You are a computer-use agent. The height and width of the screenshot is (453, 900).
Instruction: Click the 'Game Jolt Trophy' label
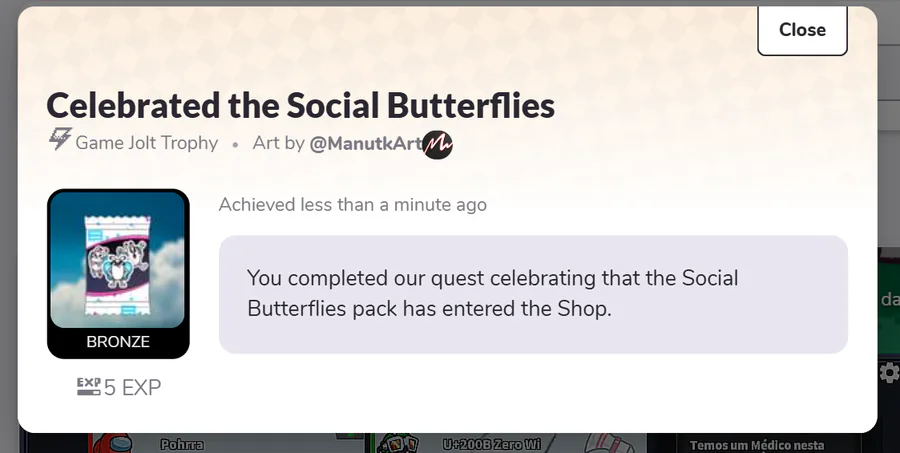146,143
